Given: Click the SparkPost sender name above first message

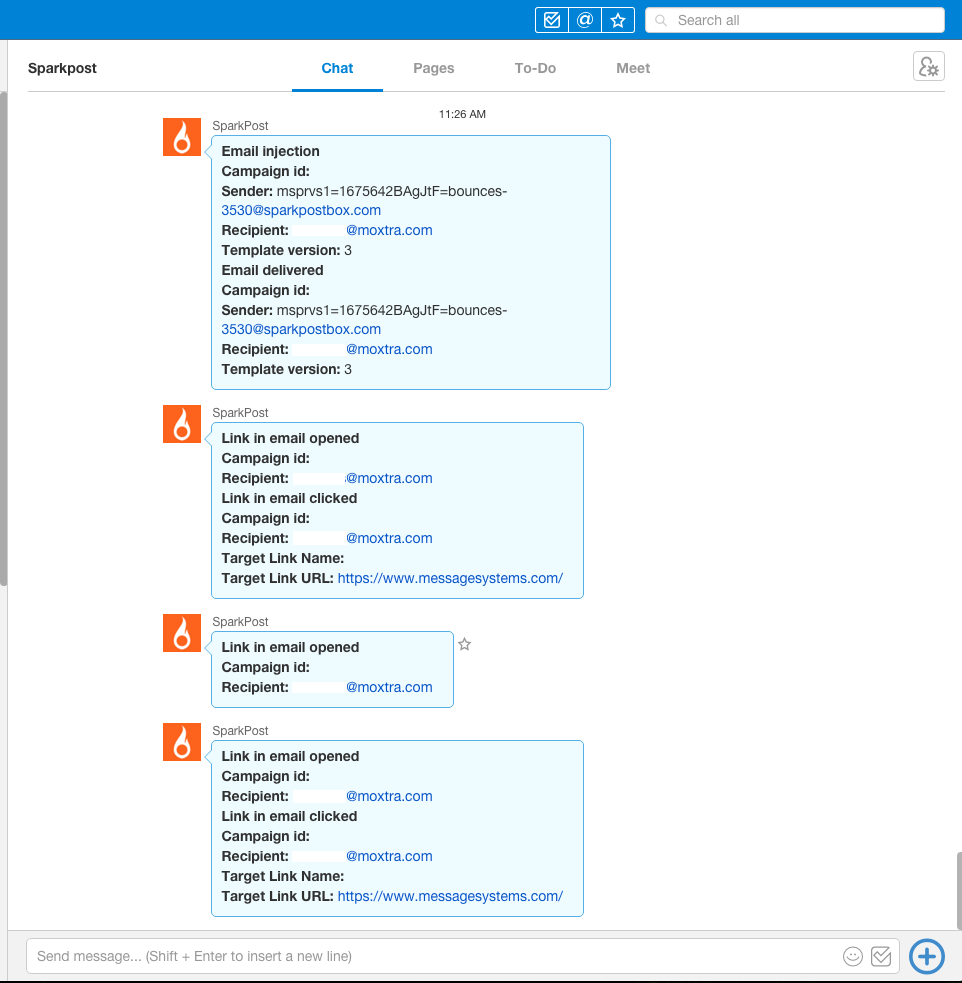Looking at the screenshot, I should click(240, 125).
